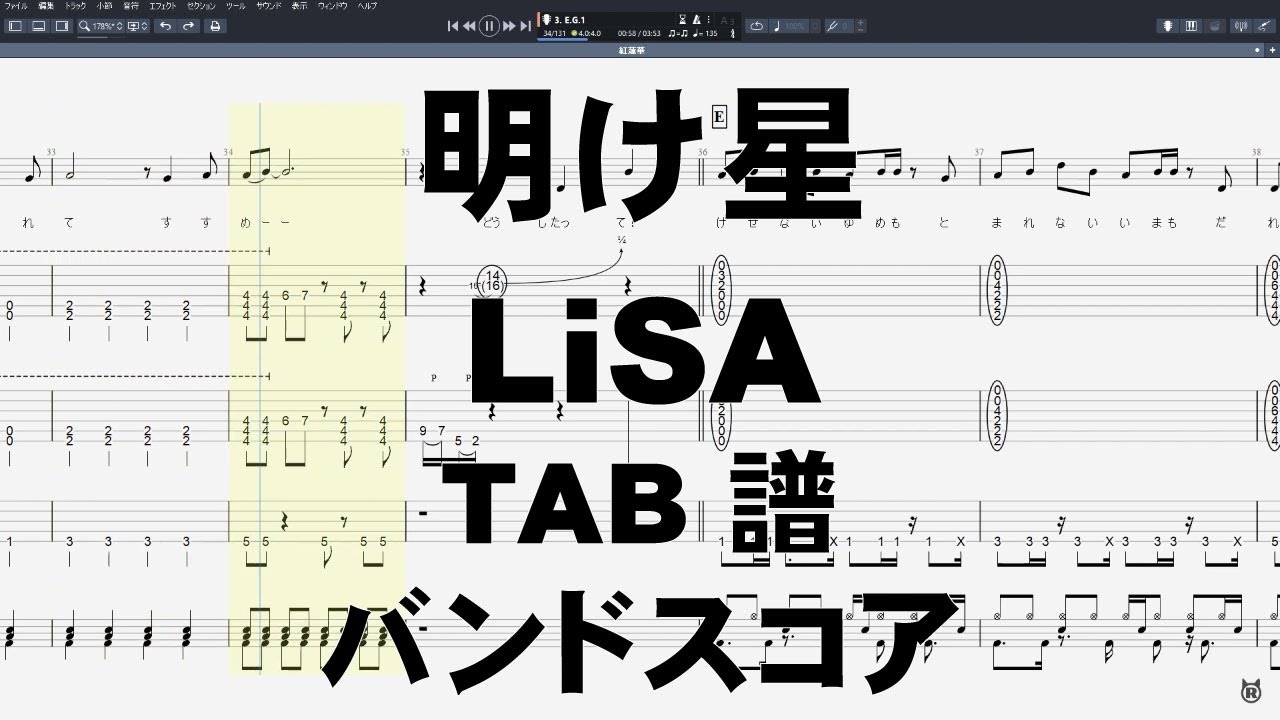Open the 小節 menu

(x=105, y=6)
